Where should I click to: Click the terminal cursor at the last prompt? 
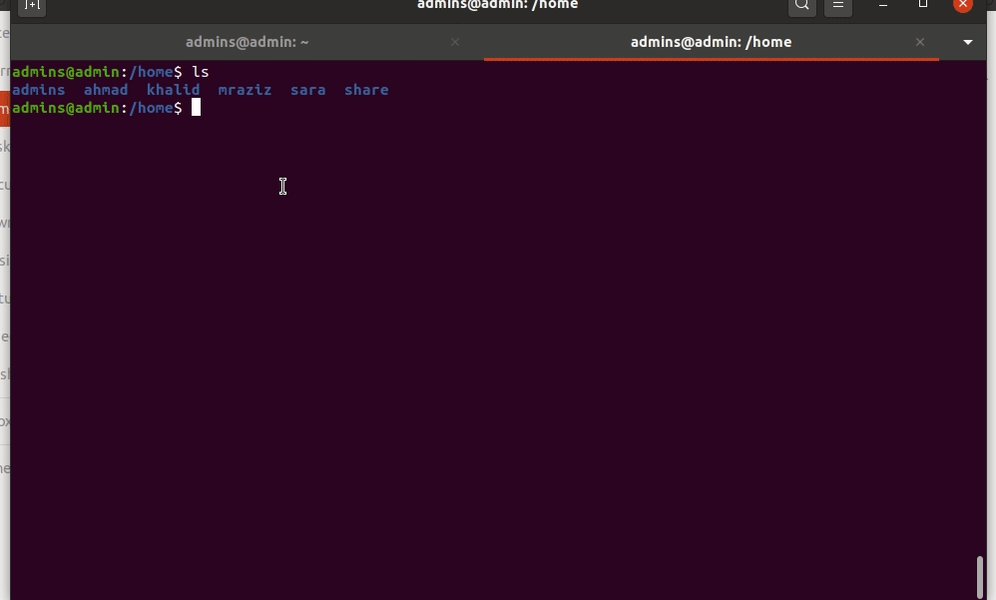click(x=196, y=107)
